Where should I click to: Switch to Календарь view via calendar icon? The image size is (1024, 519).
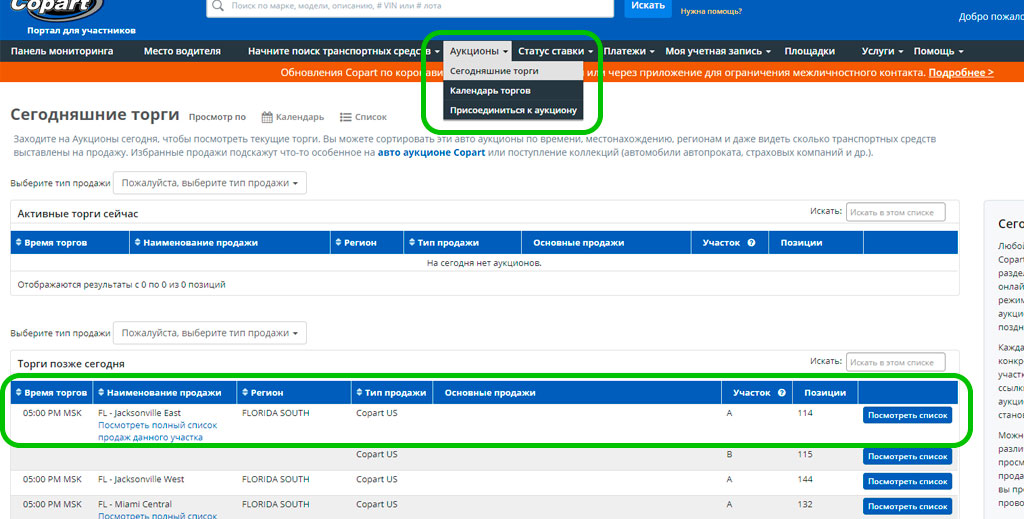(x=267, y=117)
